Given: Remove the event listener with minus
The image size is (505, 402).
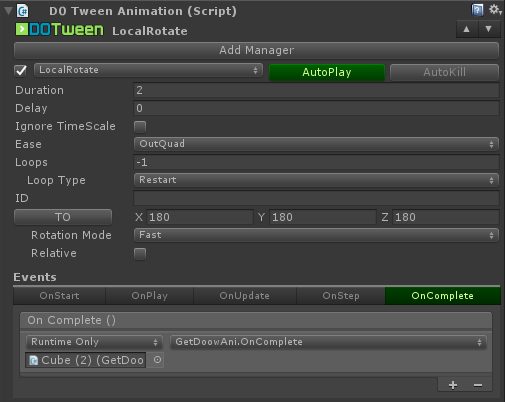Looking at the screenshot, I should click(478, 385).
